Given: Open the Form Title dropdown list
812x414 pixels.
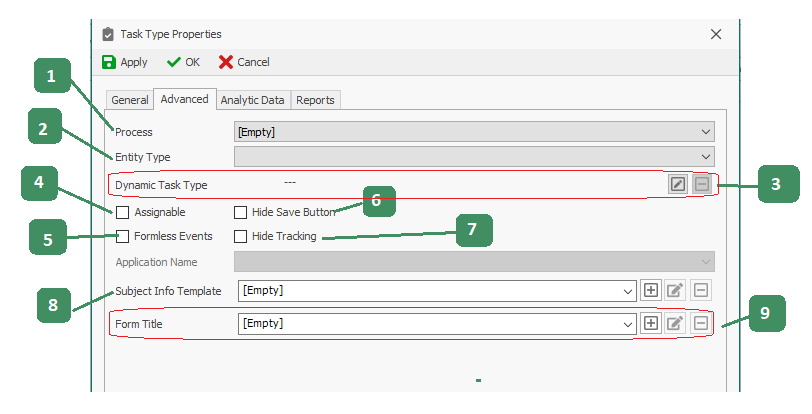Looking at the screenshot, I should pos(628,323).
